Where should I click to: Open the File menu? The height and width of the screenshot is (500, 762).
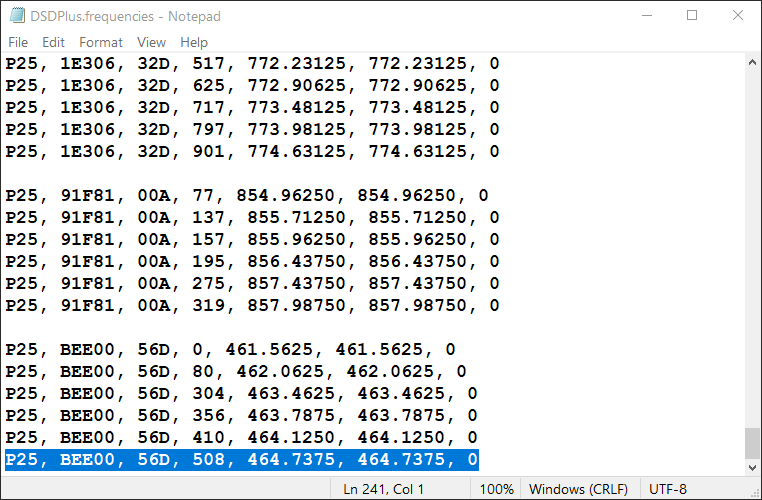(18, 42)
